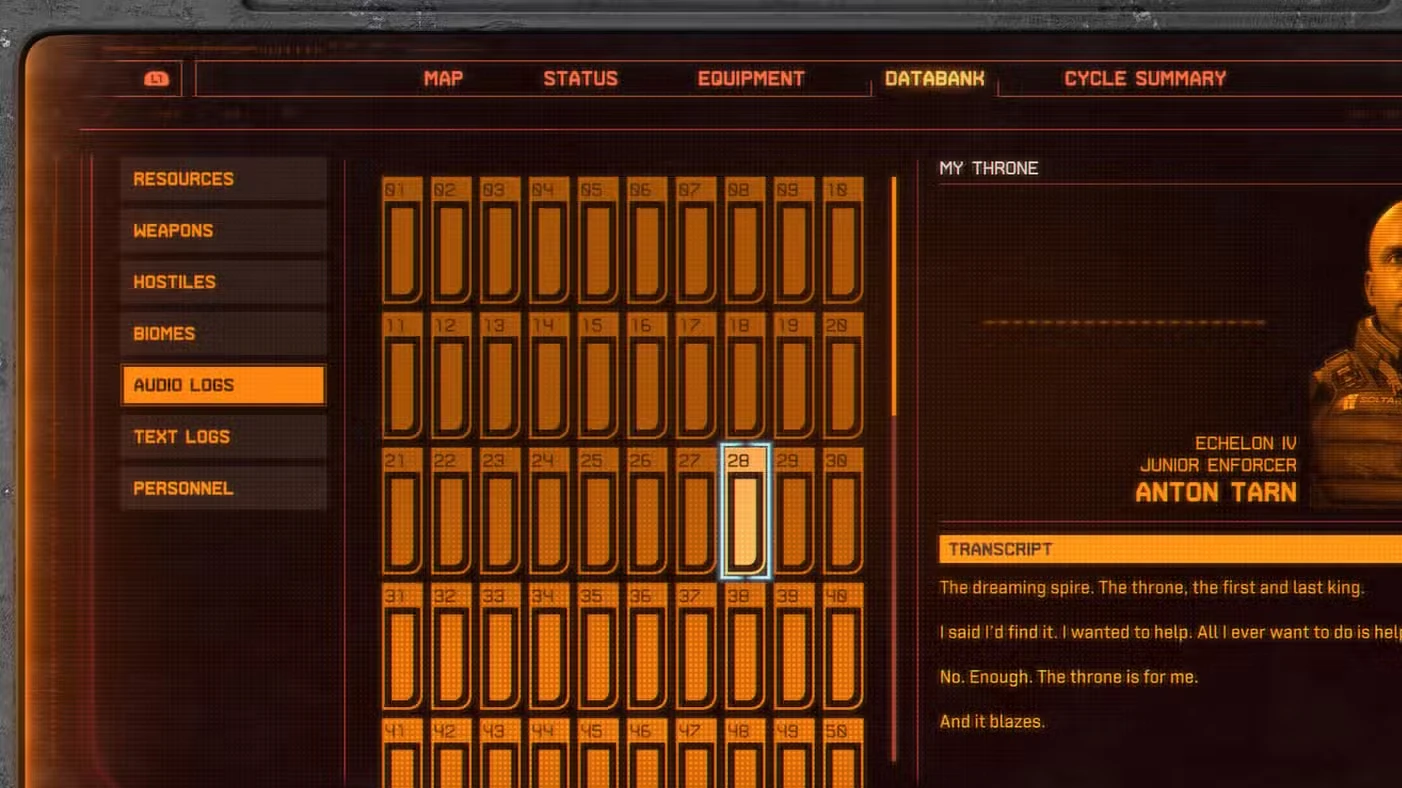
Task: Click the audio waveform dashed line
Action: click(x=1124, y=322)
